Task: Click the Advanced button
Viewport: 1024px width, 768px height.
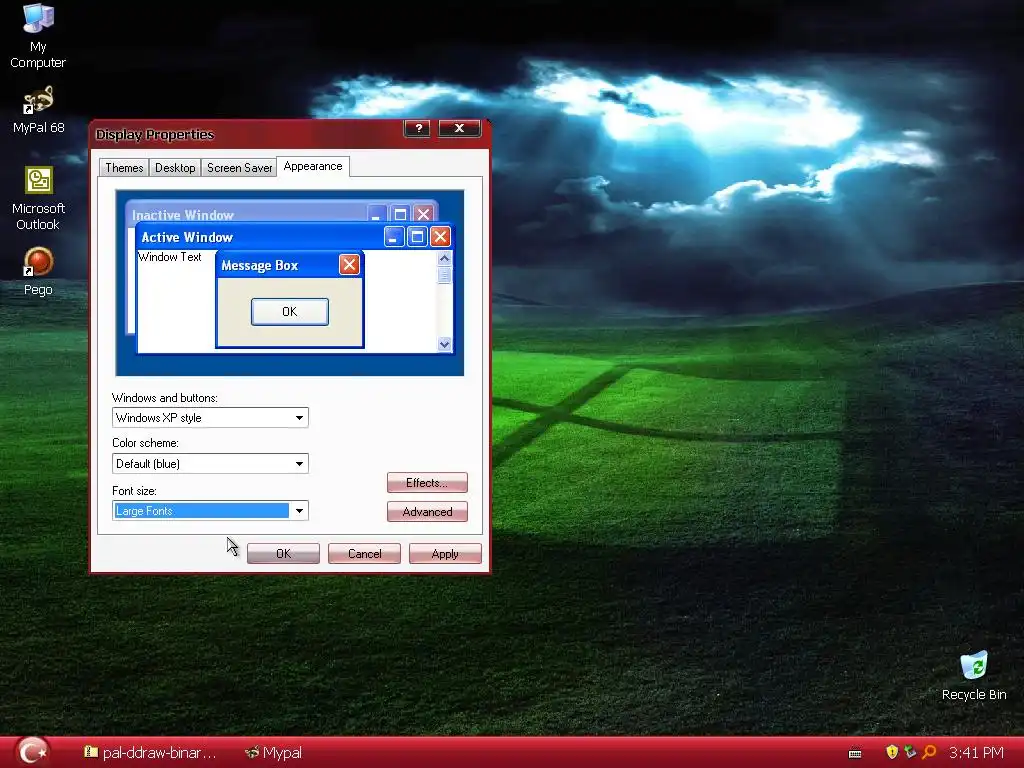Action: pos(427,511)
